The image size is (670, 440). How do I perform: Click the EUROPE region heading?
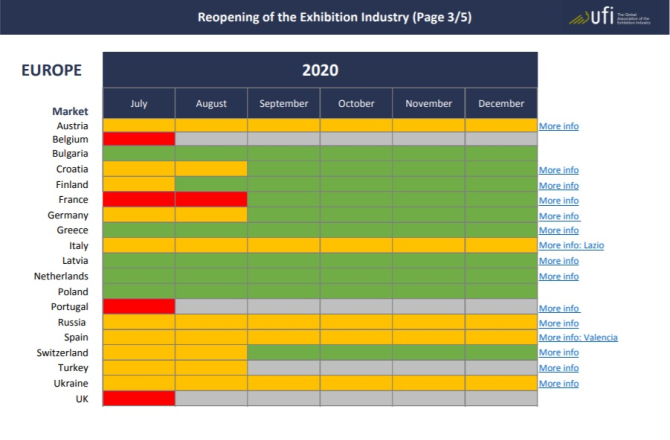pyautogui.click(x=51, y=71)
